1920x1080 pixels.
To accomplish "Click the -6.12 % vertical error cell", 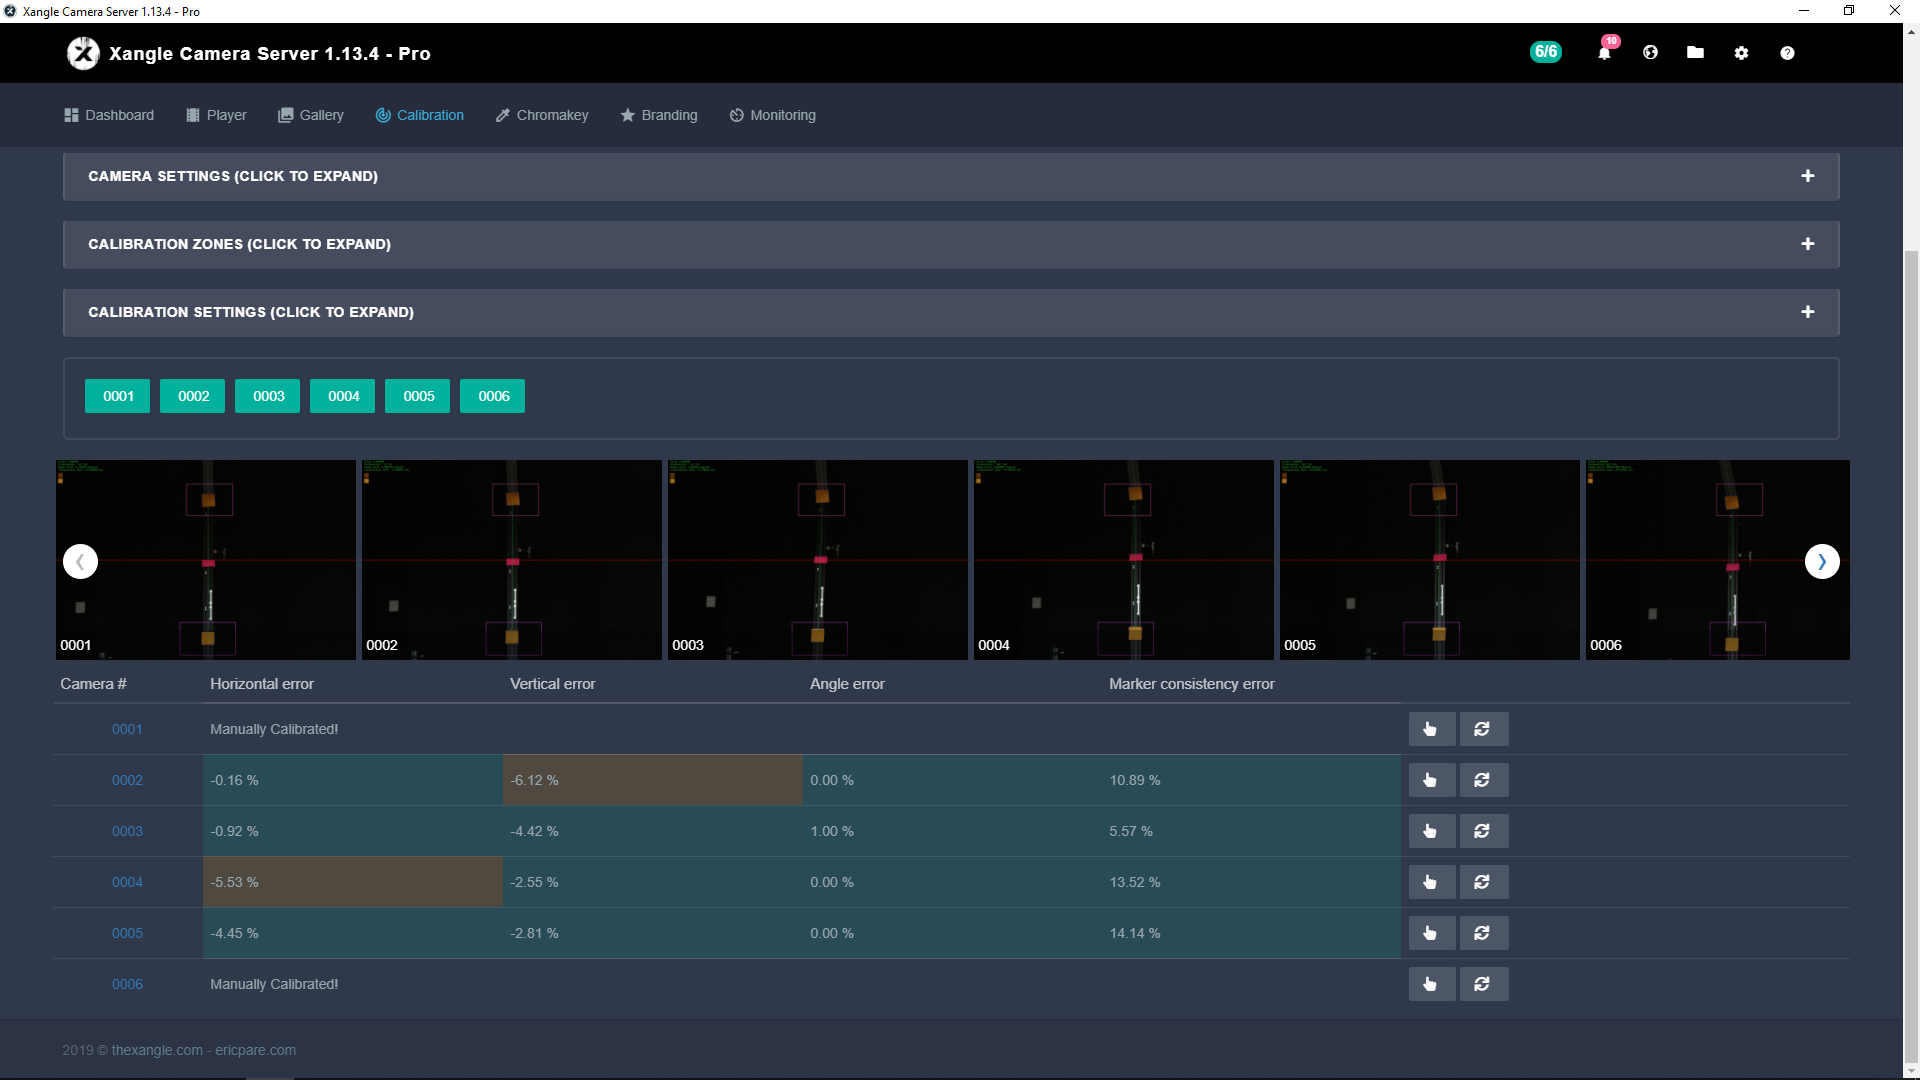I will click(653, 780).
